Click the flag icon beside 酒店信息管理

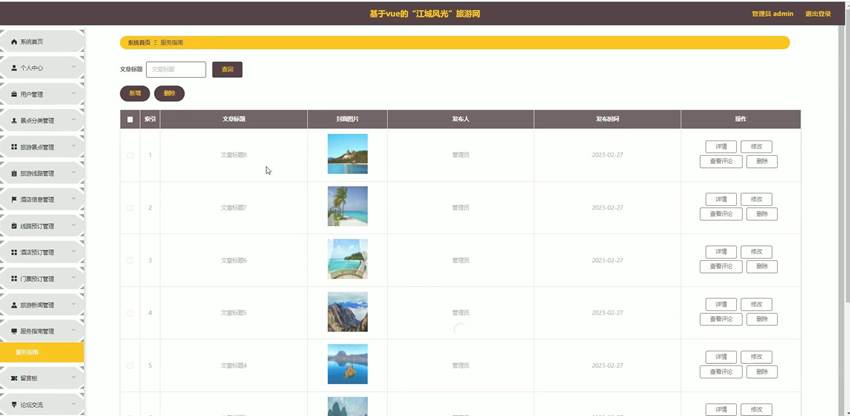point(14,200)
